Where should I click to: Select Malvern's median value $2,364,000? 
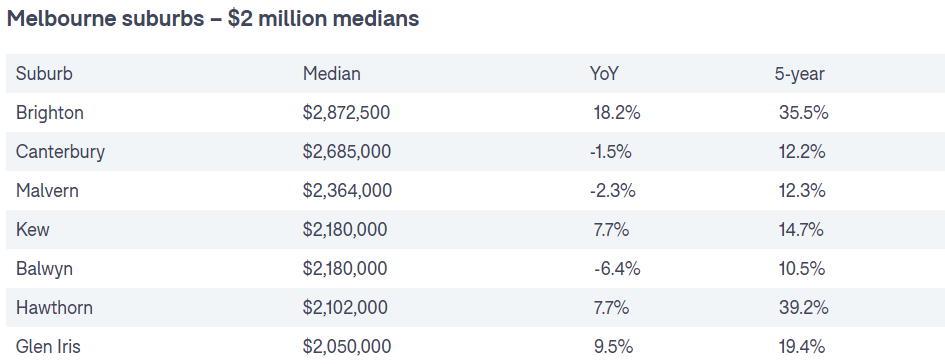pos(347,190)
